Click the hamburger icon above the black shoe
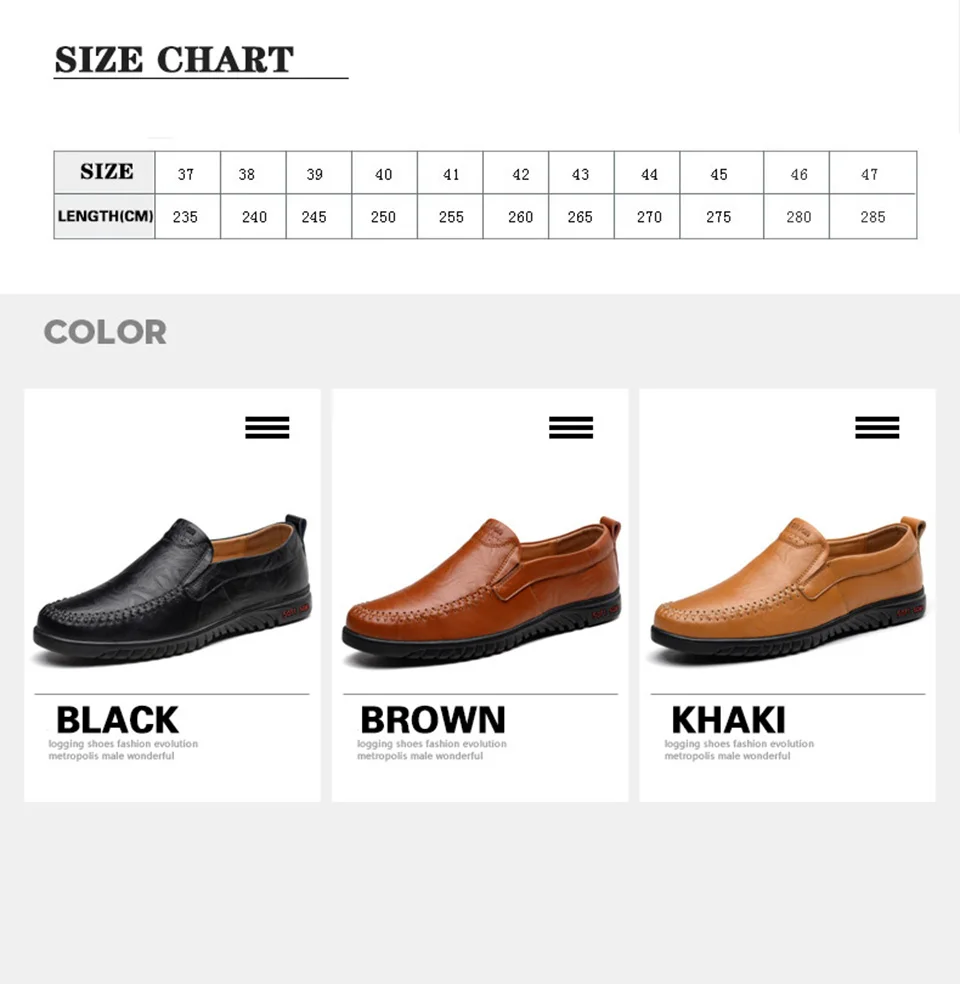The height and width of the screenshot is (984, 960). click(x=267, y=428)
